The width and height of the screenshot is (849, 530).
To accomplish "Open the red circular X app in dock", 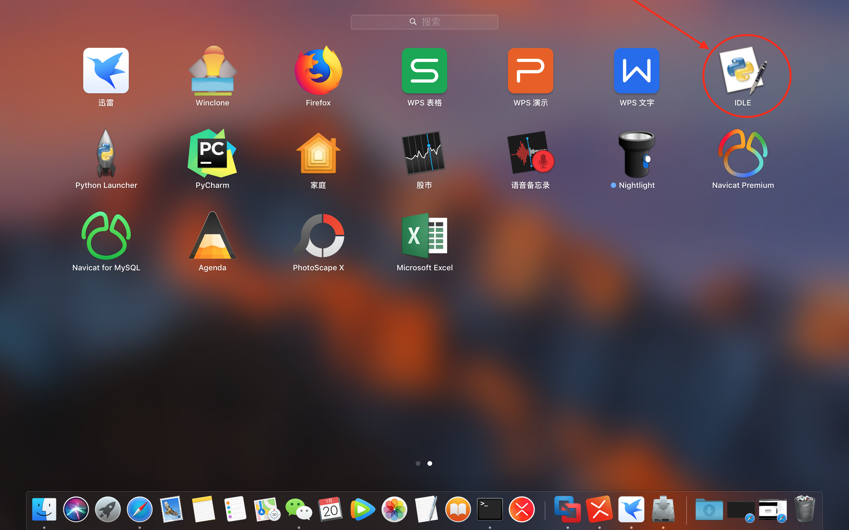I will click(x=522, y=509).
